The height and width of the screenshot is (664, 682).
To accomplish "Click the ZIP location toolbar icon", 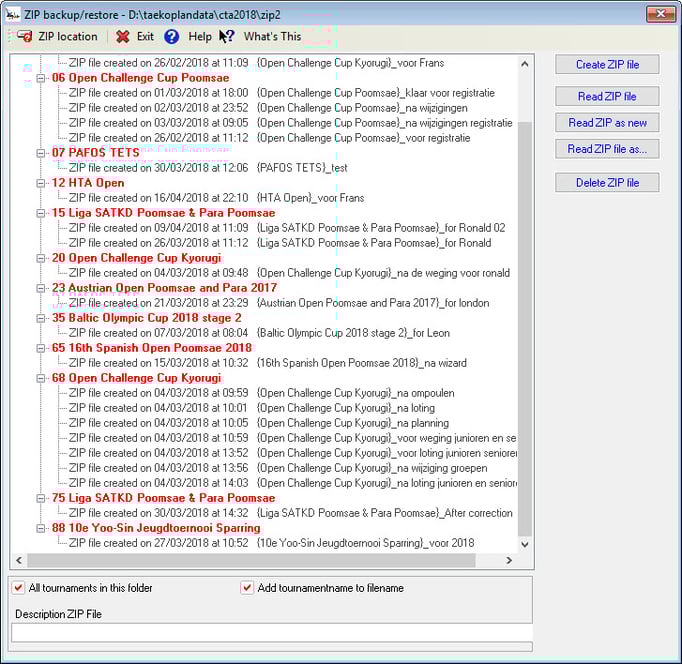I will [25, 37].
